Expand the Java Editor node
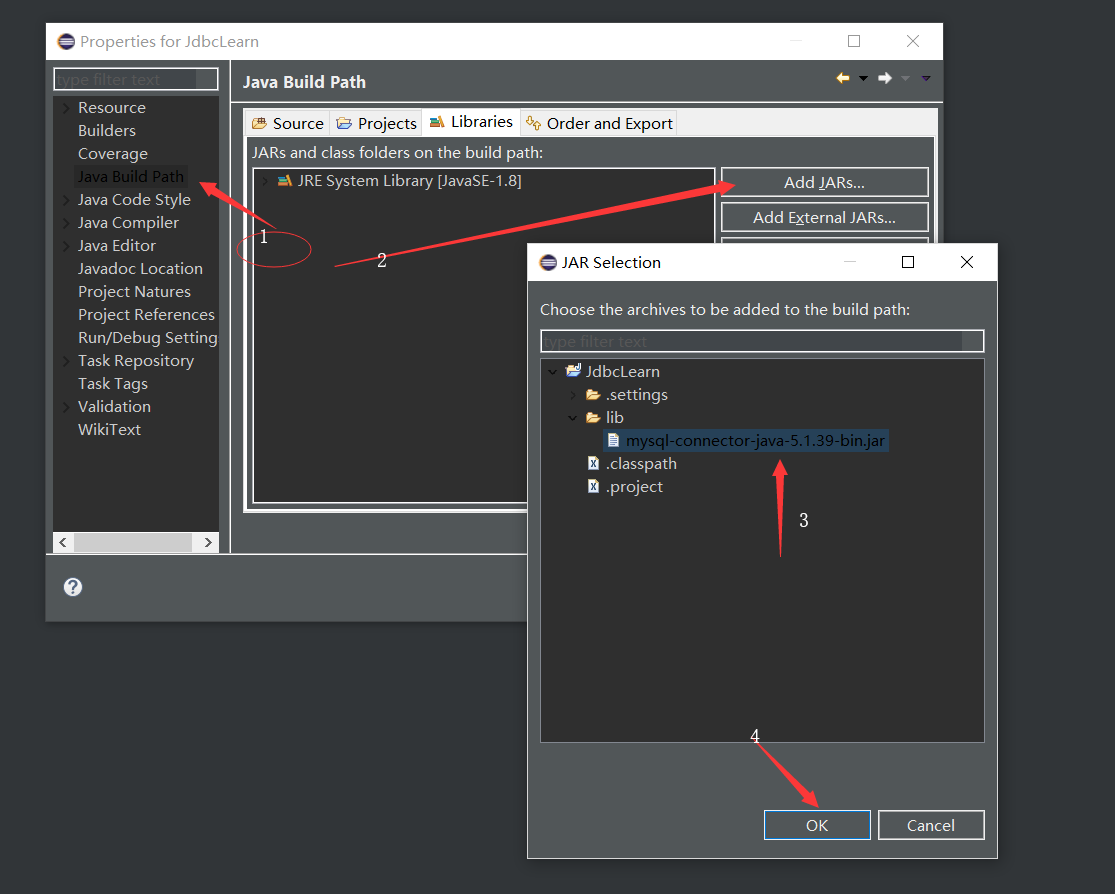 [x=66, y=246]
